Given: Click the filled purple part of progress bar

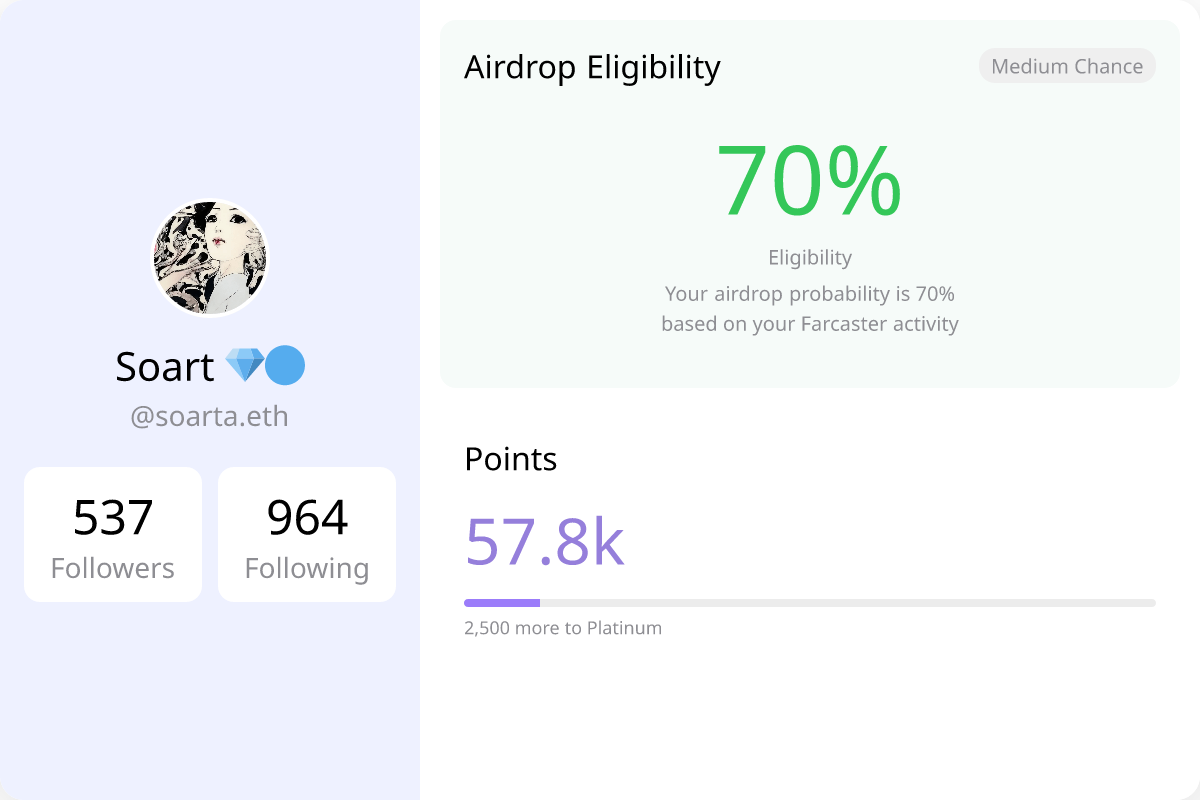Looking at the screenshot, I should [502, 603].
